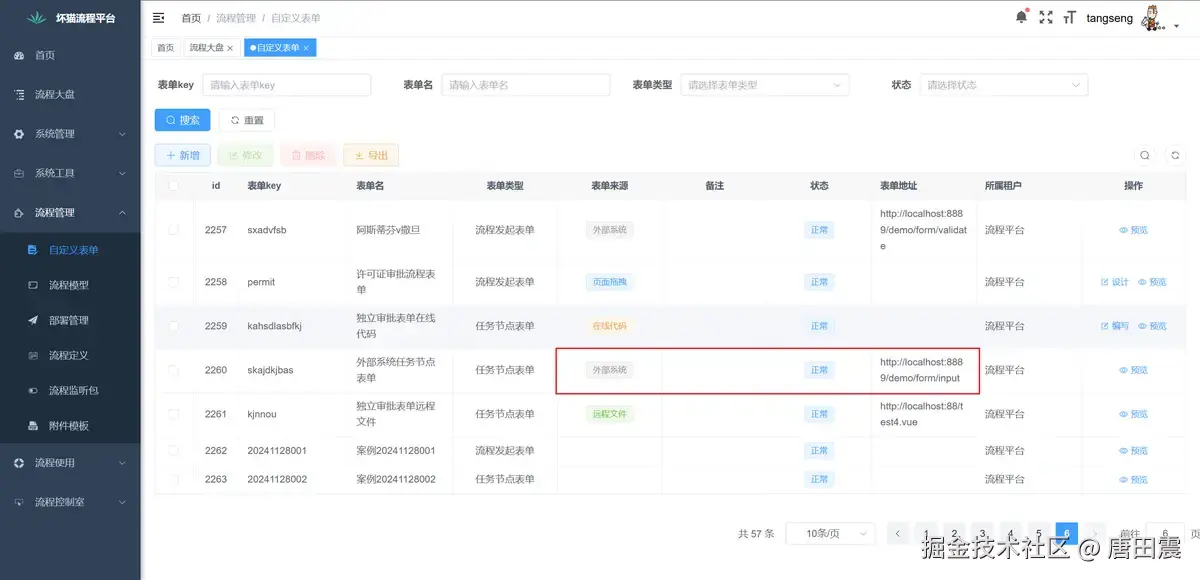Screen dimensions: 1200x580
Task: Click the 新增 button
Action: (182, 155)
